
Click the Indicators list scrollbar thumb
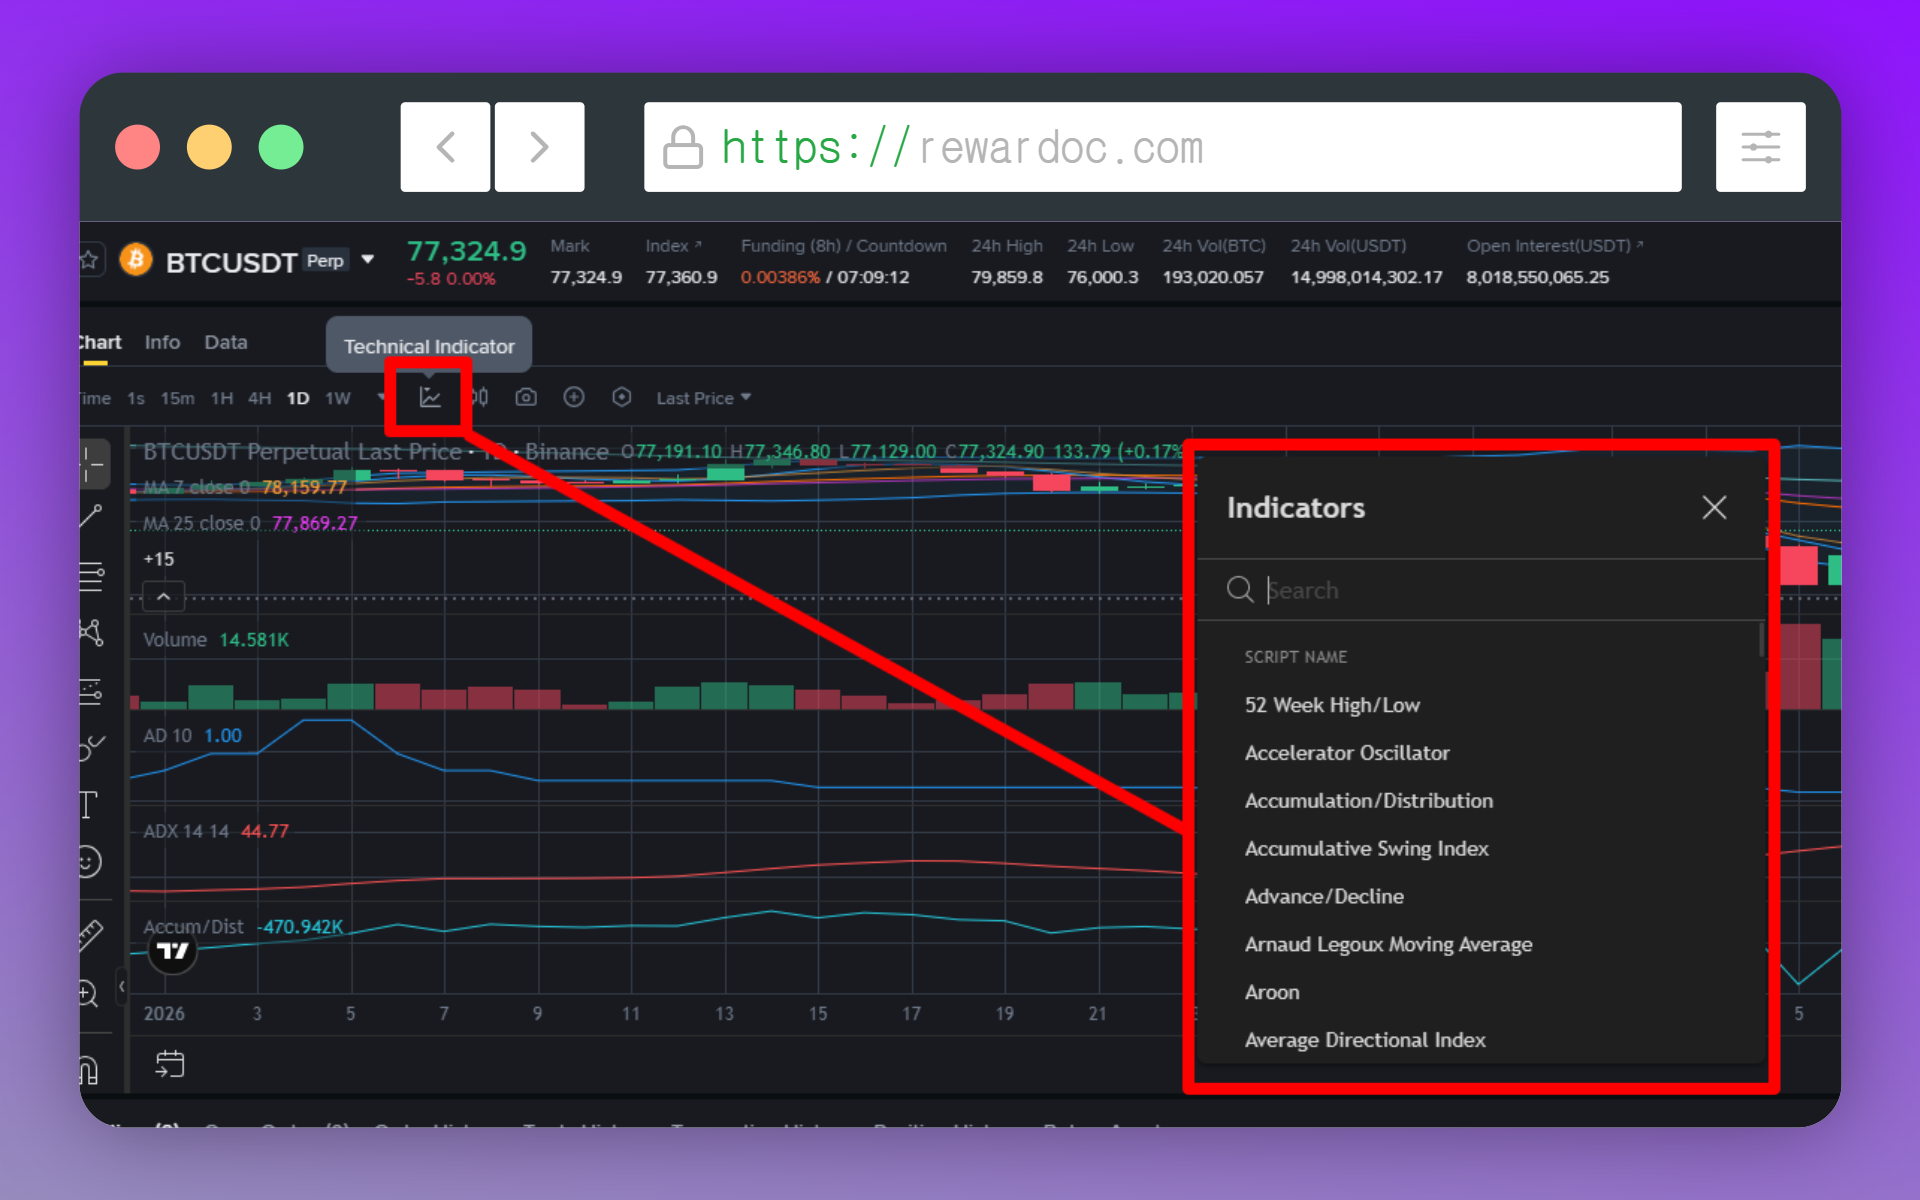[x=1761, y=640]
